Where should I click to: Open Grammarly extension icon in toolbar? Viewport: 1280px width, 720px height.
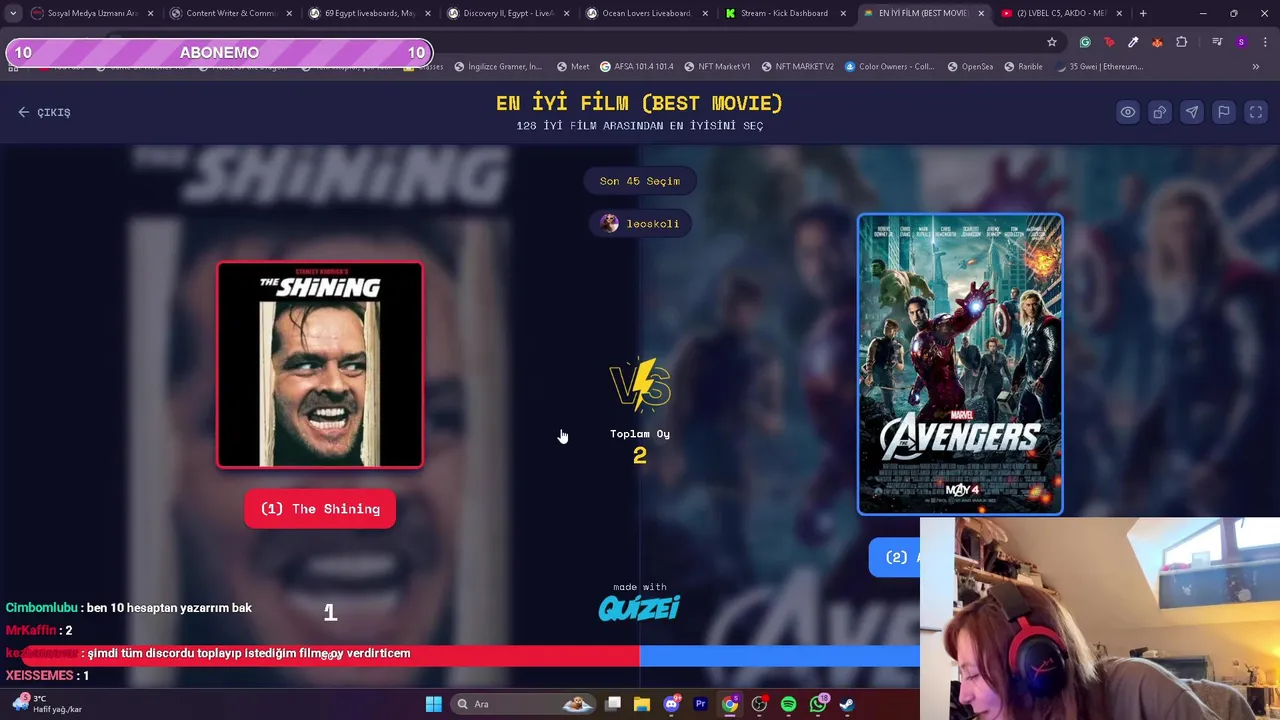1085,42
